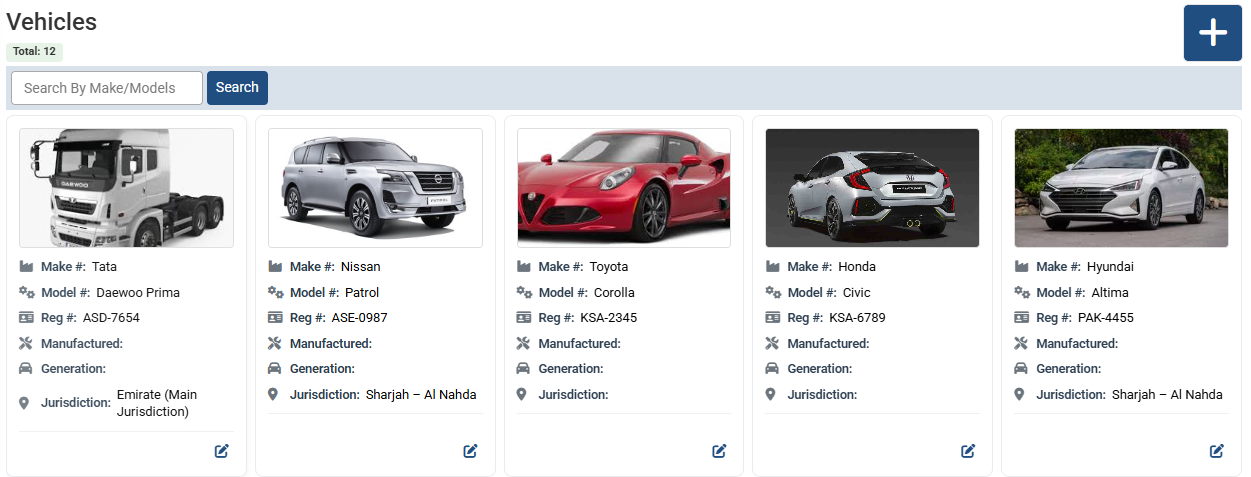Open the red sports car thumbnail
Screen dimensions: 1251x477
(x=624, y=188)
